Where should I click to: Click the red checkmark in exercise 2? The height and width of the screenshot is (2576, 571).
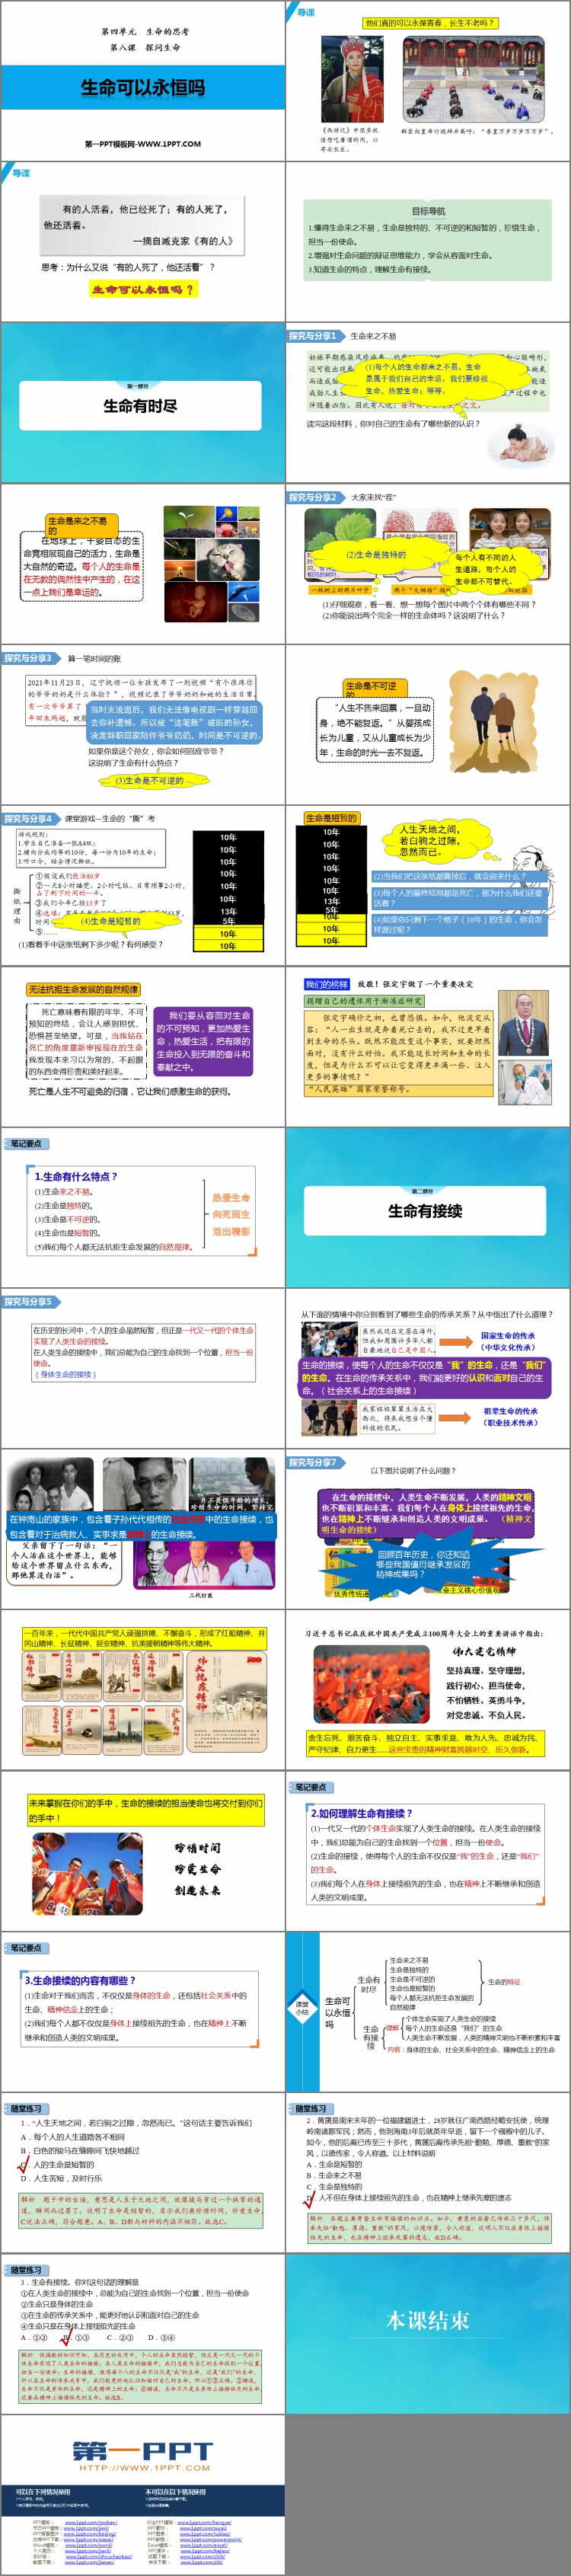point(310,2199)
